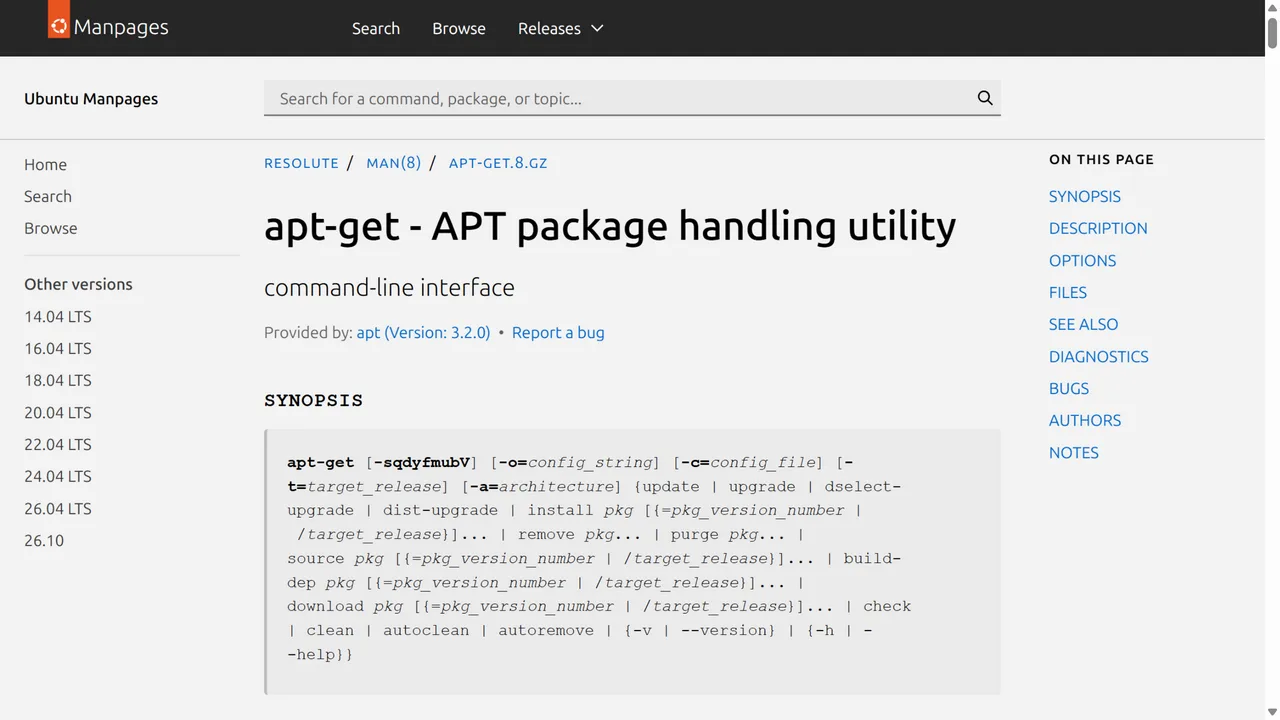Click the Report a bug link
Image resolution: width=1280 pixels, height=720 pixels.
click(558, 332)
